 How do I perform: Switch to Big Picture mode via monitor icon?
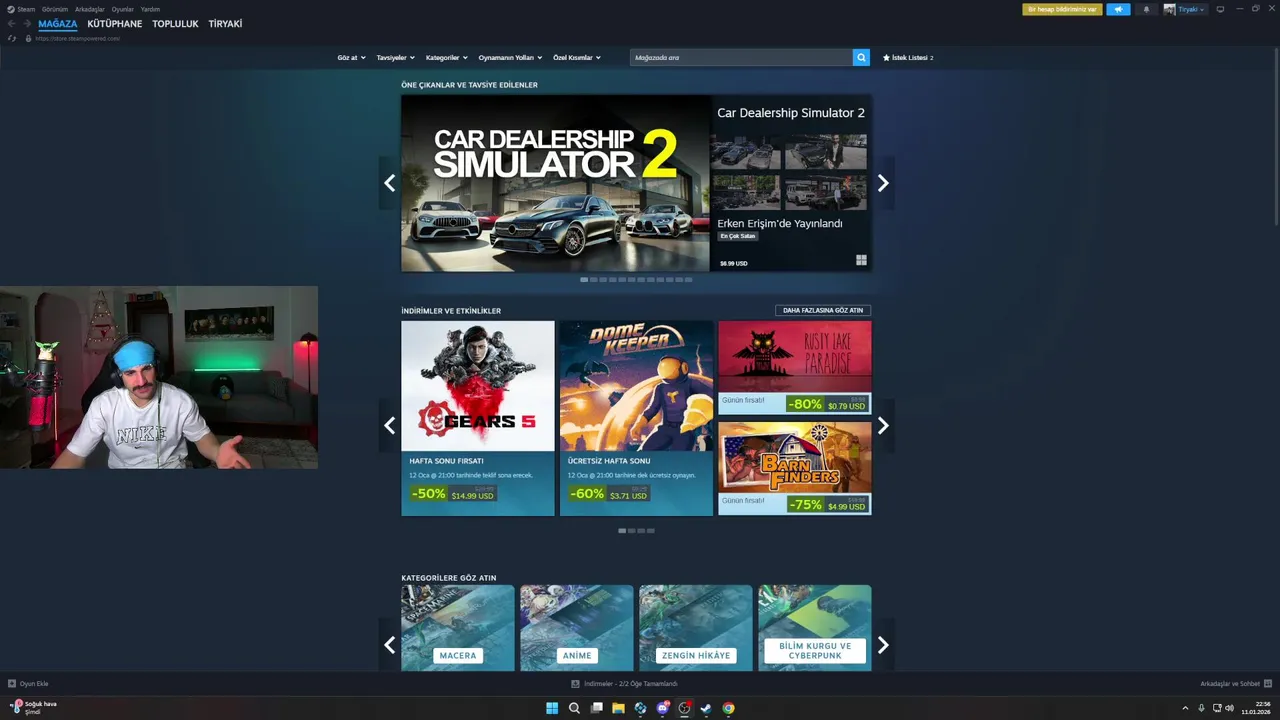1220,9
